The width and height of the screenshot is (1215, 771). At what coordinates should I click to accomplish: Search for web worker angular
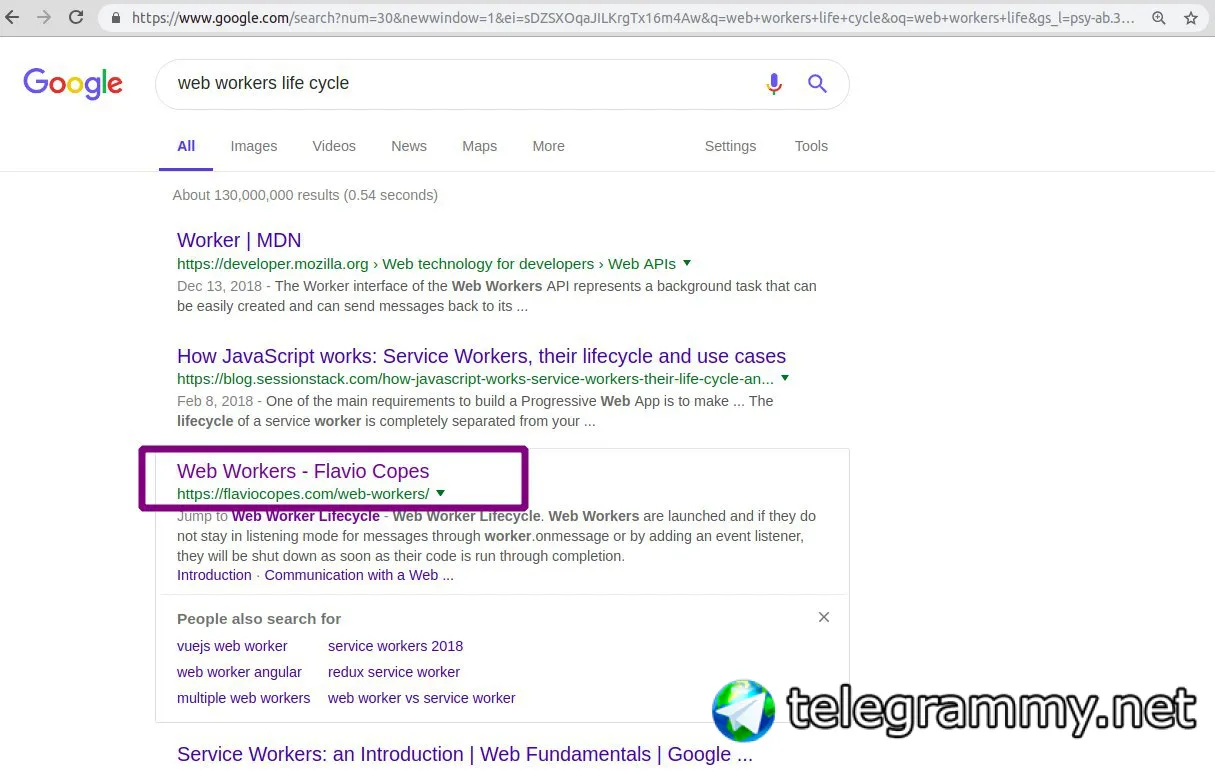pyautogui.click(x=239, y=672)
